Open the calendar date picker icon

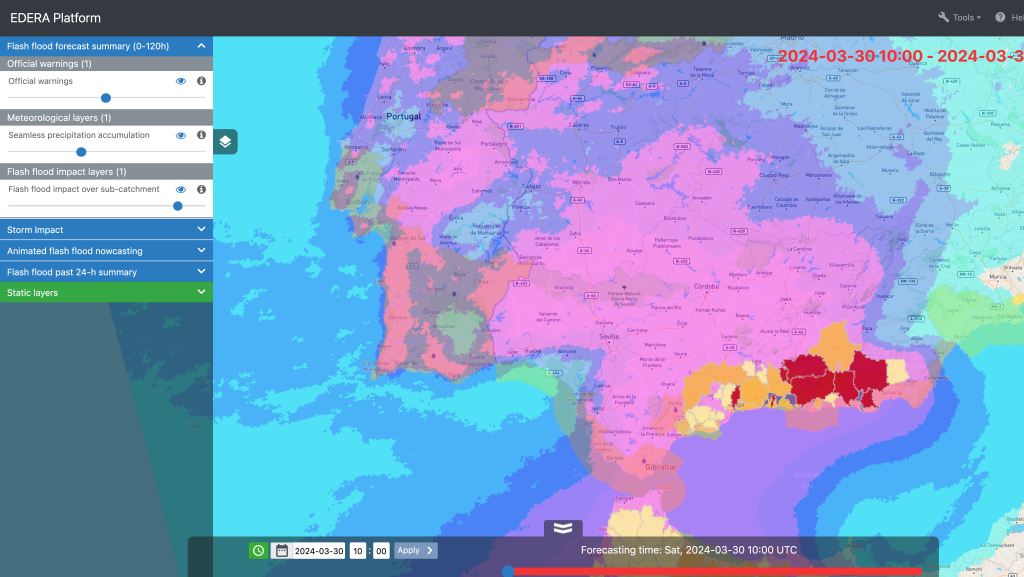[x=282, y=550]
